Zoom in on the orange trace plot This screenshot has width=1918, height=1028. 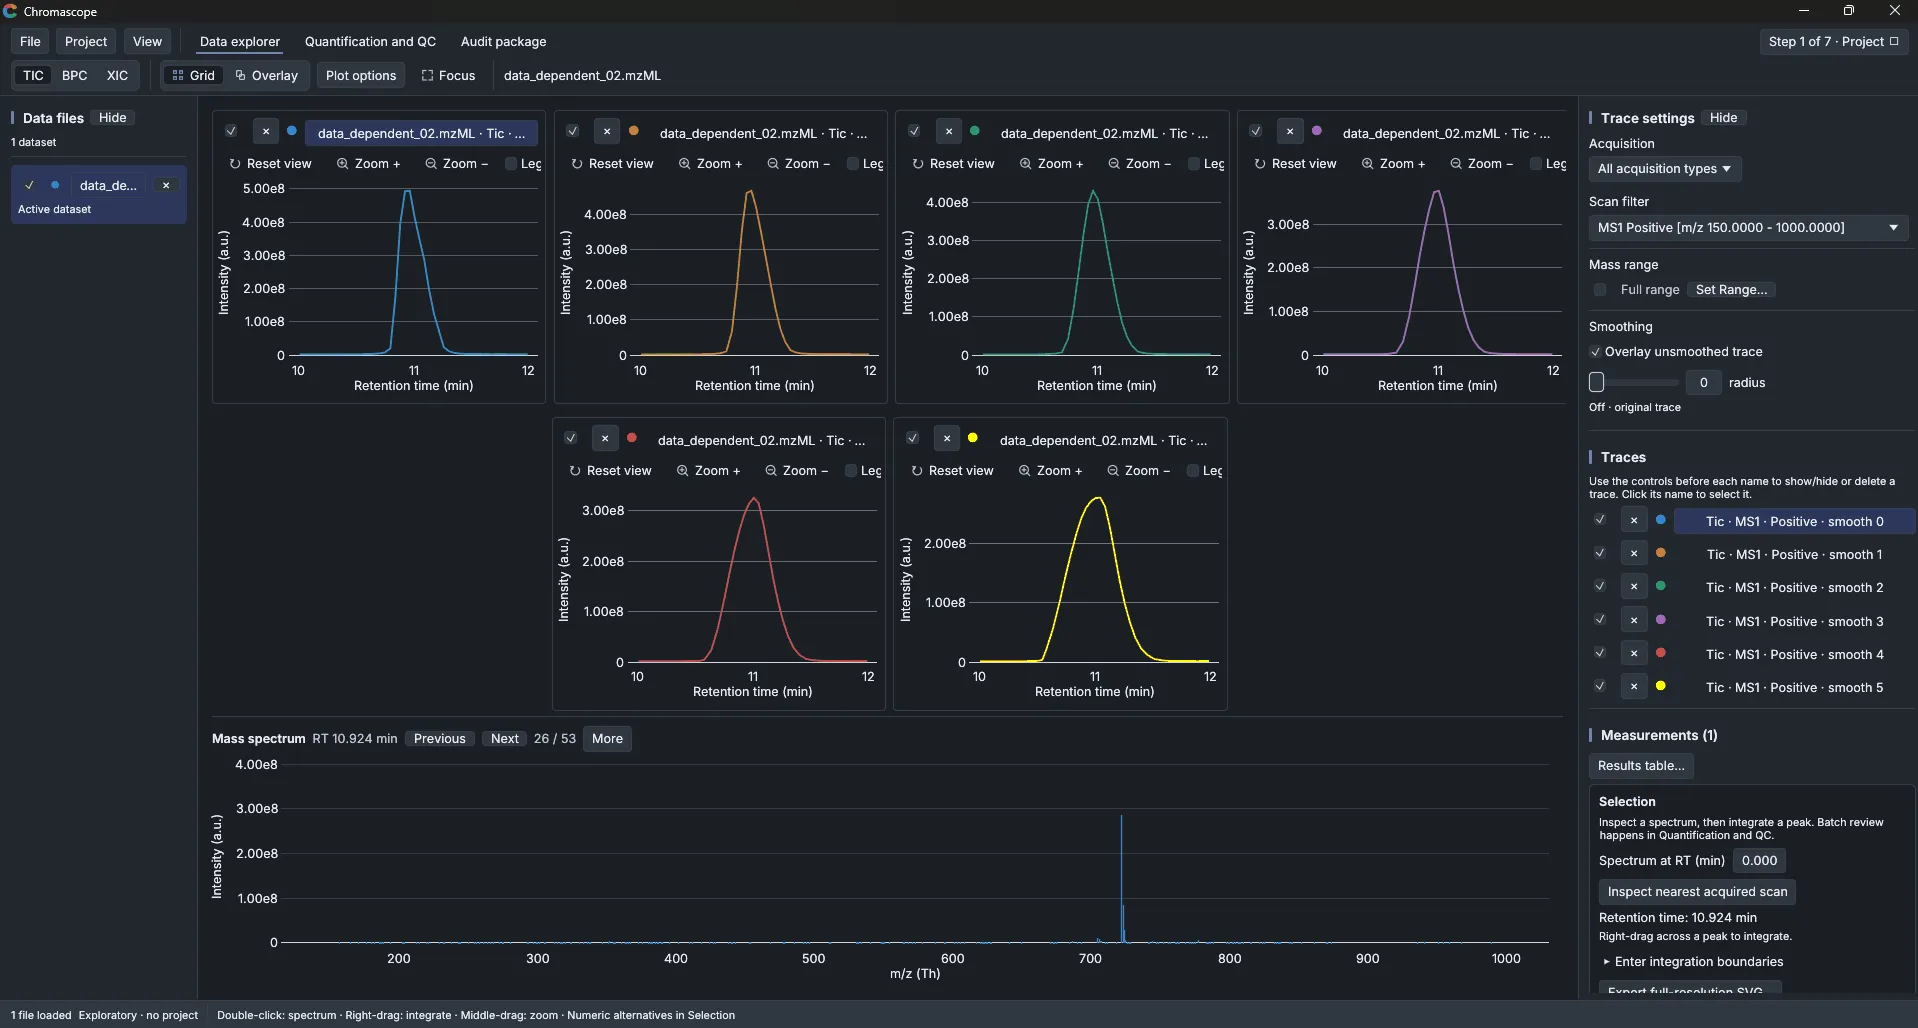[x=710, y=163]
